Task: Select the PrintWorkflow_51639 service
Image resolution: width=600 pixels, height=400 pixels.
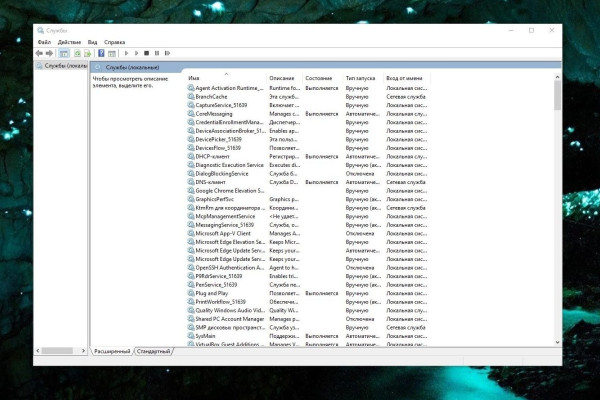Action: click(307, 302)
